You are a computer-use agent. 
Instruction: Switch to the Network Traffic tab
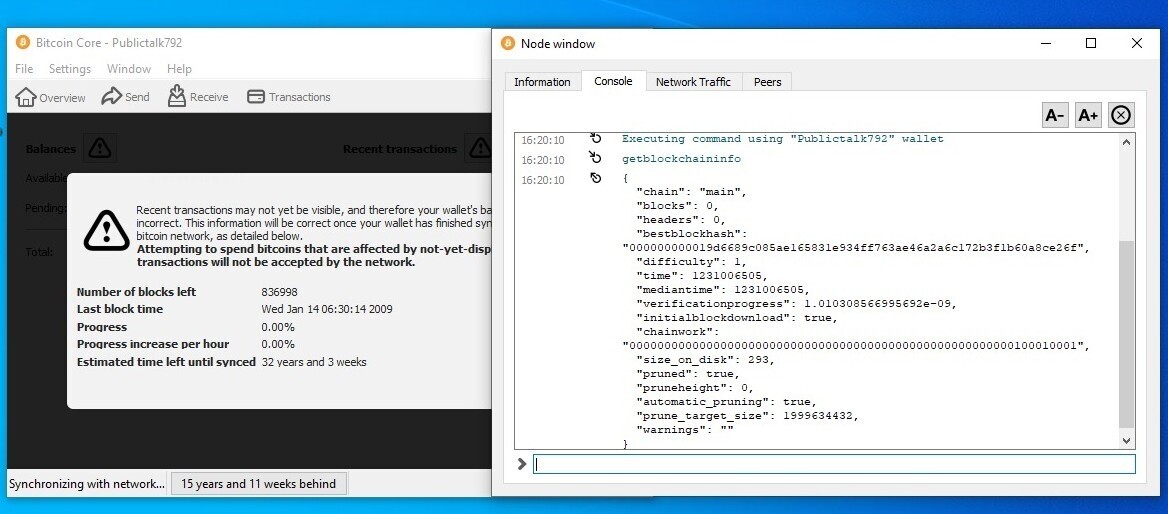click(693, 82)
